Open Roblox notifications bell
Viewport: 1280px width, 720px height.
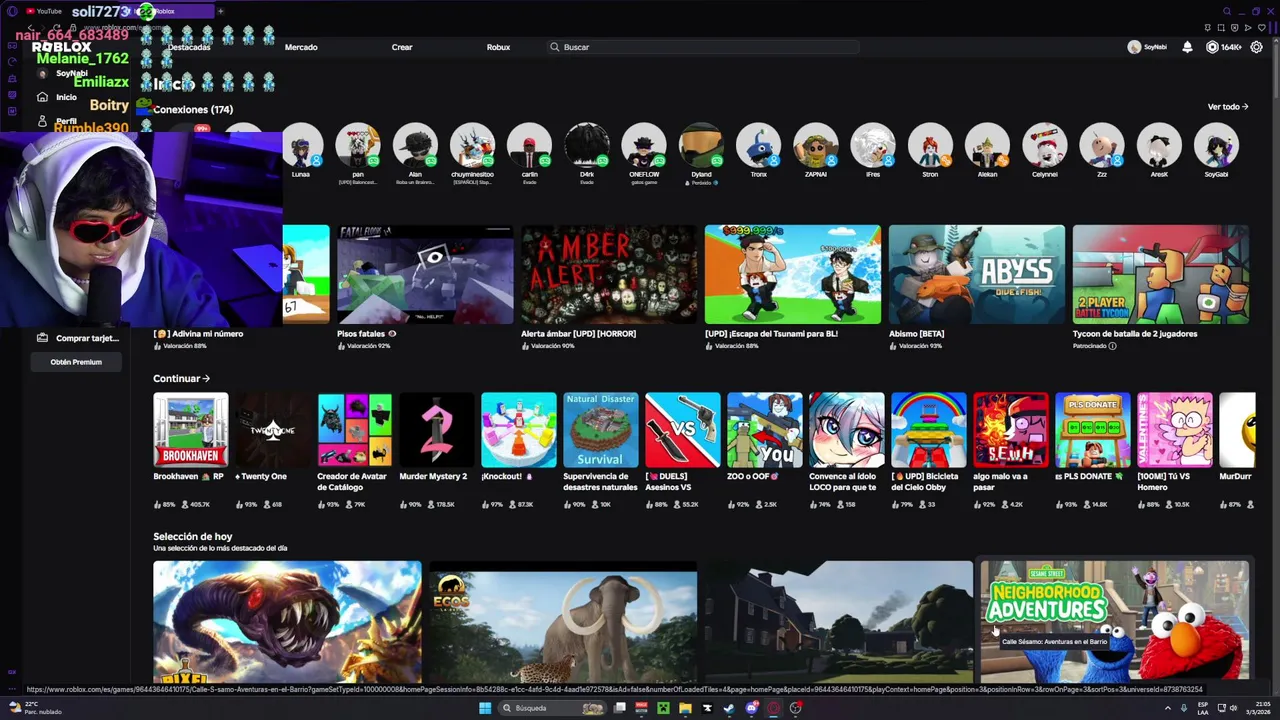coord(1187,47)
